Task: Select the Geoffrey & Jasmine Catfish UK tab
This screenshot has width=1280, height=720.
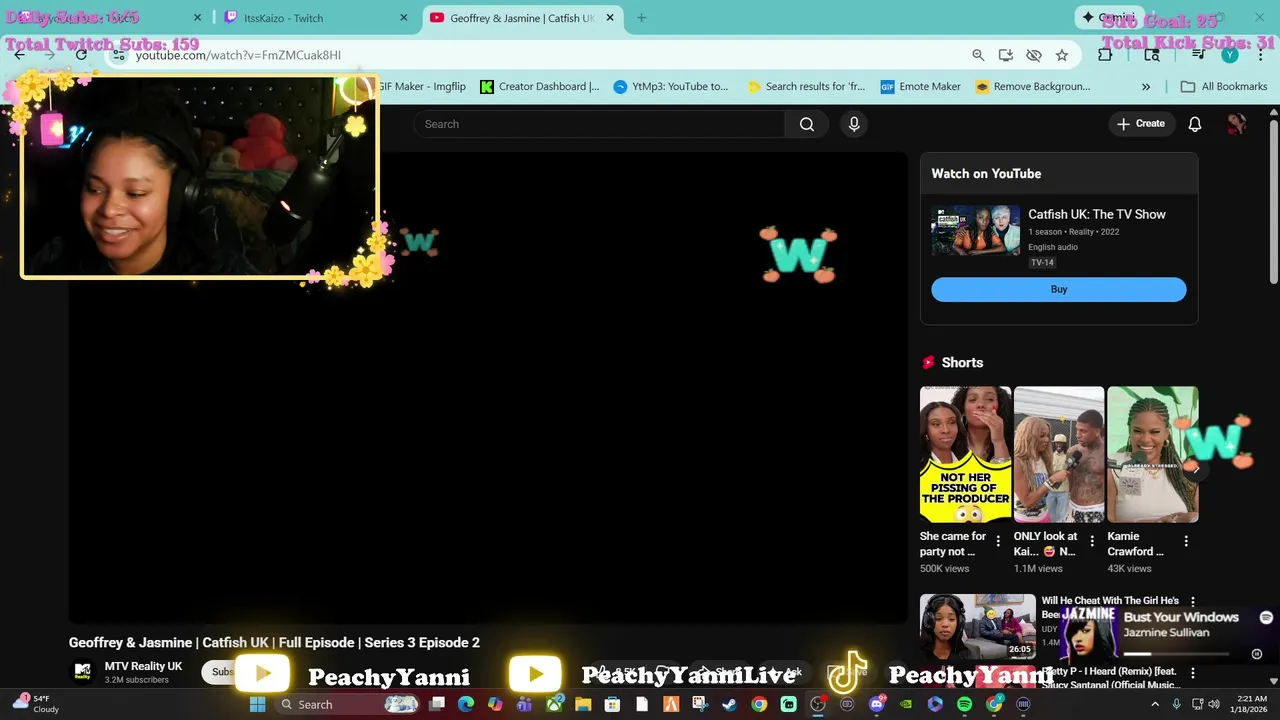Action: click(x=523, y=18)
